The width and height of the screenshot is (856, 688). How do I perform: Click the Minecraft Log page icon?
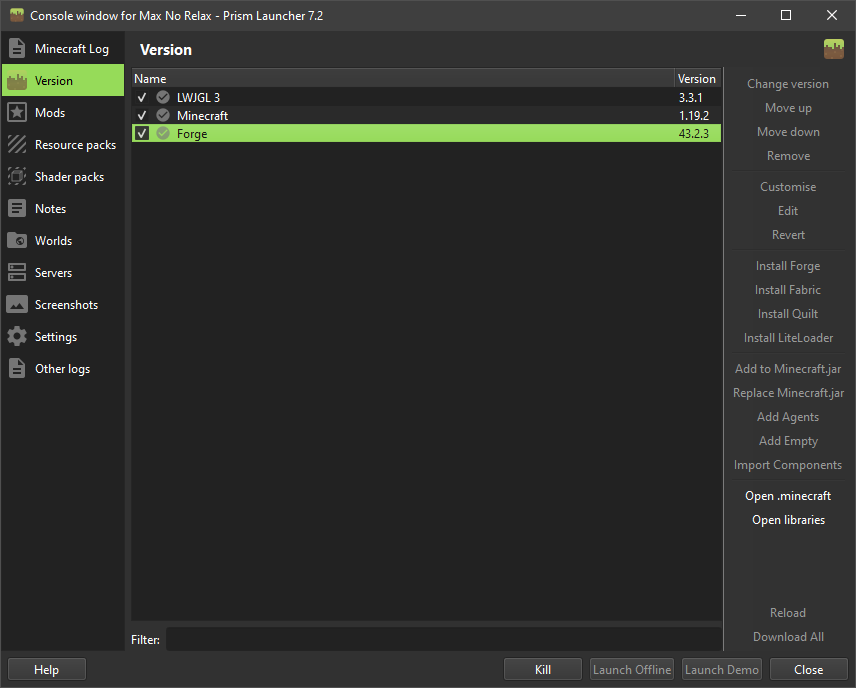tap(17, 49)
